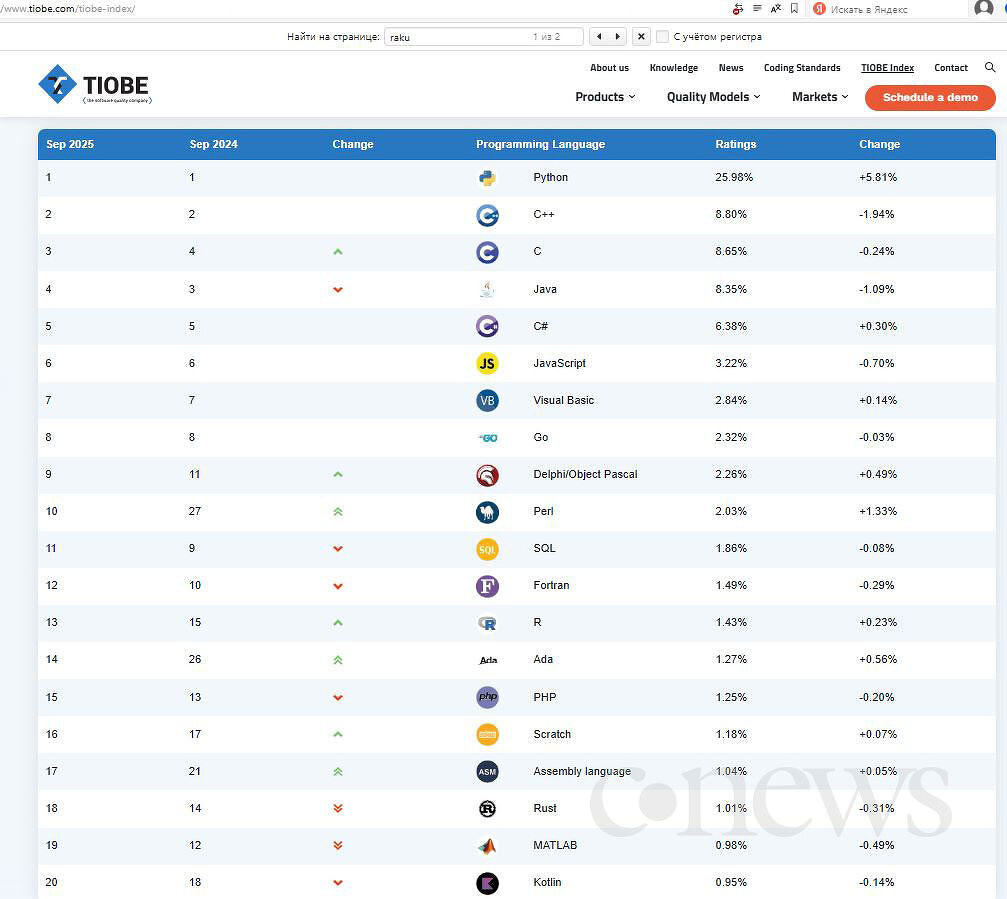Expand the Markets dropdown menu
1007x899 pixels.
tap(820, 97)
